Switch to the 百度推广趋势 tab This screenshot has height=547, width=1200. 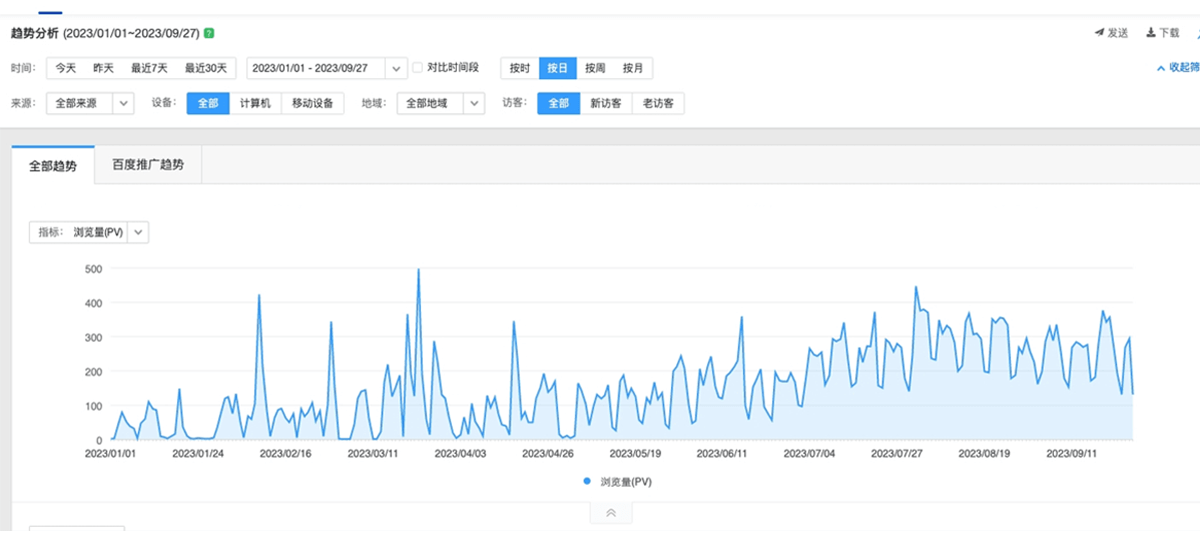[148, 165]
